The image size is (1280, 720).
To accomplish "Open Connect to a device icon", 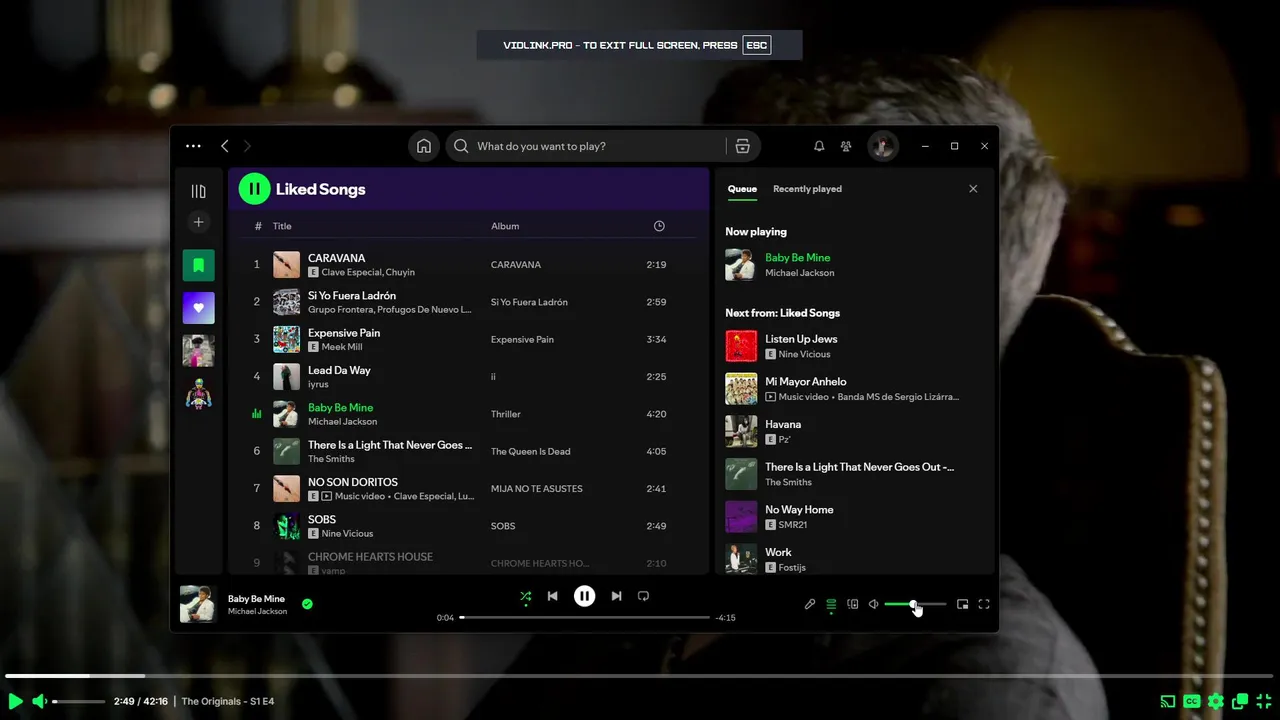I will coord(853,604).
